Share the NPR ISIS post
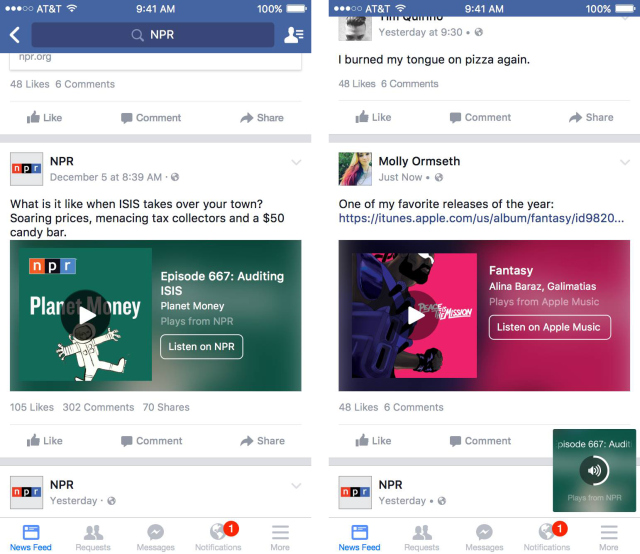 (x=262, y=441)
